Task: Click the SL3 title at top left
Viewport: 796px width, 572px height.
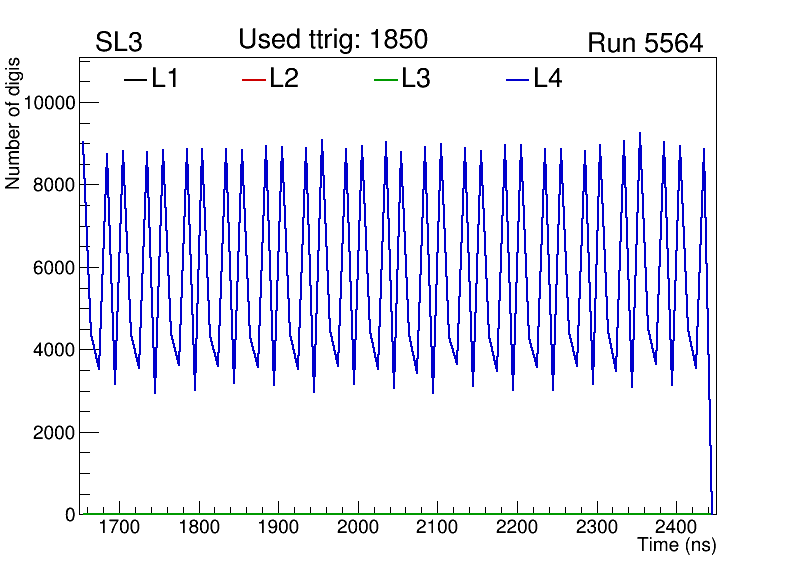Action: [x=120, y=43]
